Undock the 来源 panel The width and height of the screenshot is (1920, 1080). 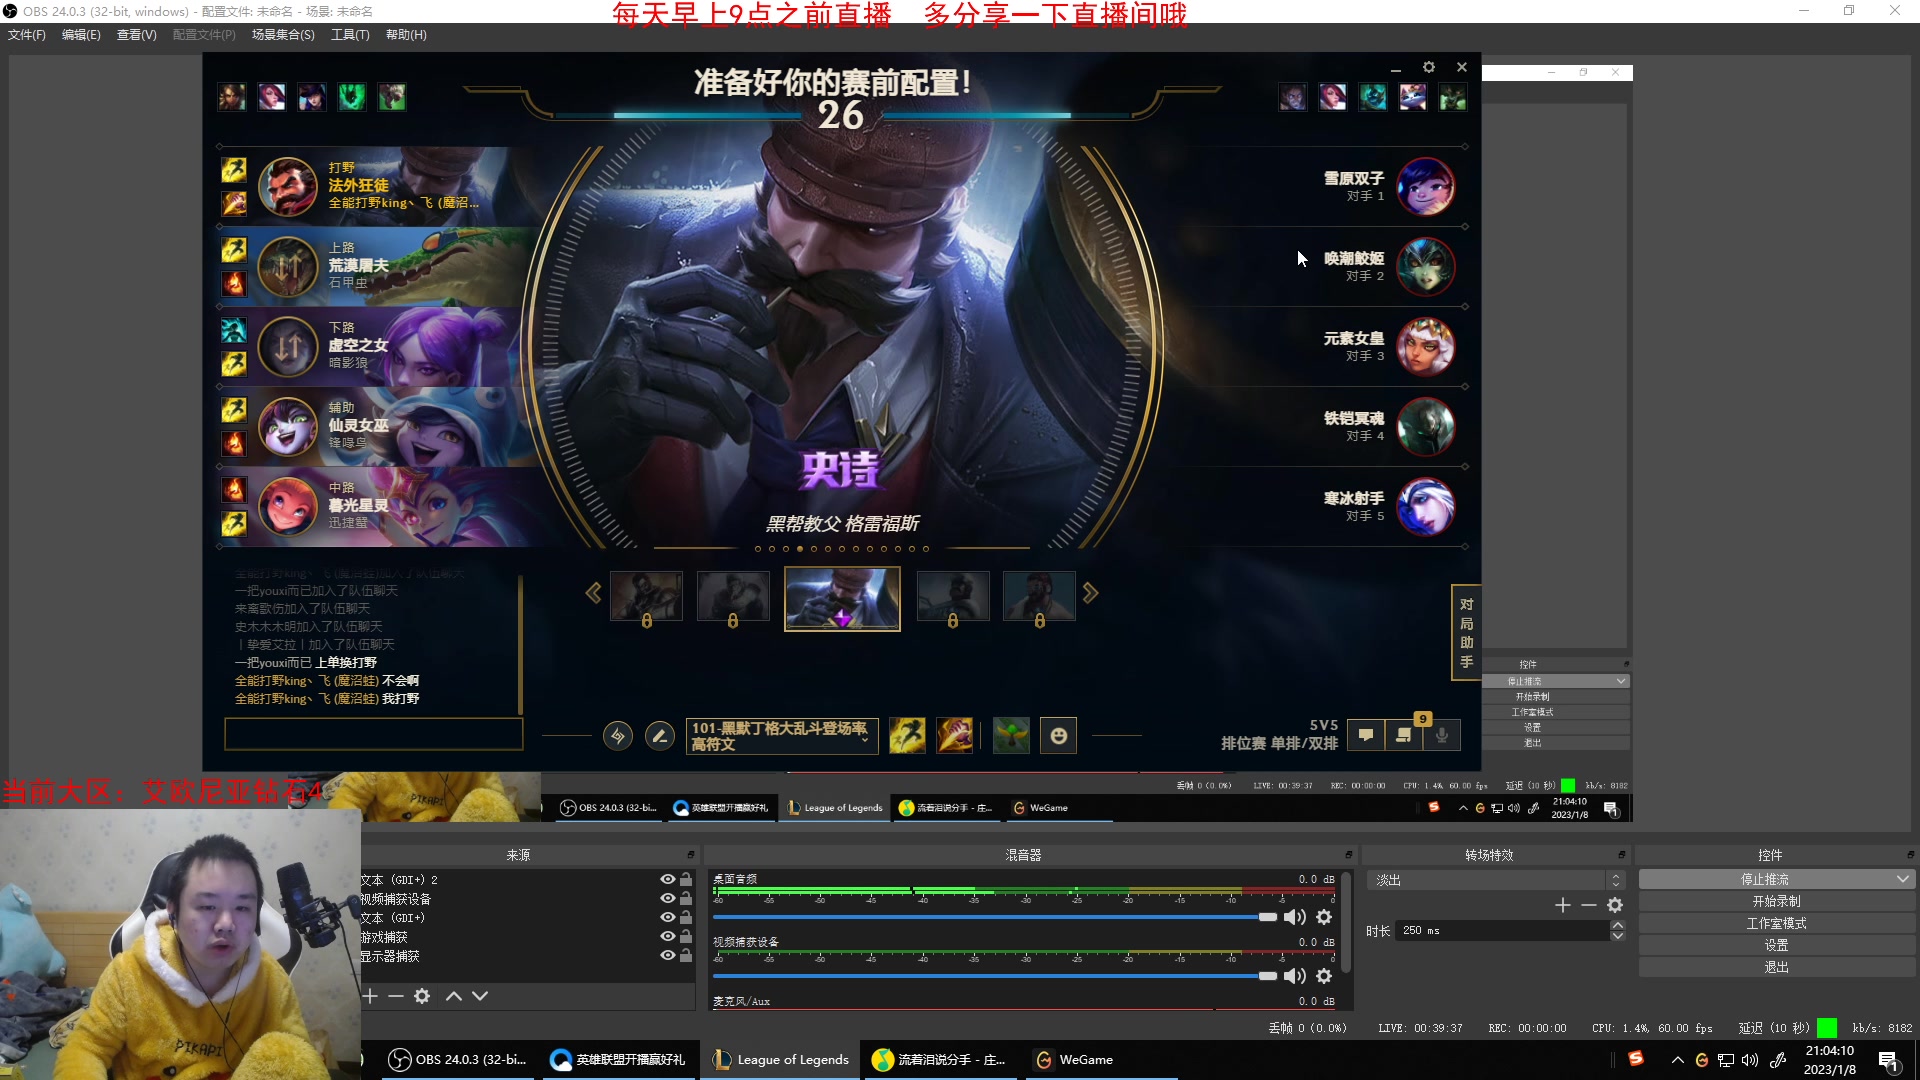[x=690, y=855]
